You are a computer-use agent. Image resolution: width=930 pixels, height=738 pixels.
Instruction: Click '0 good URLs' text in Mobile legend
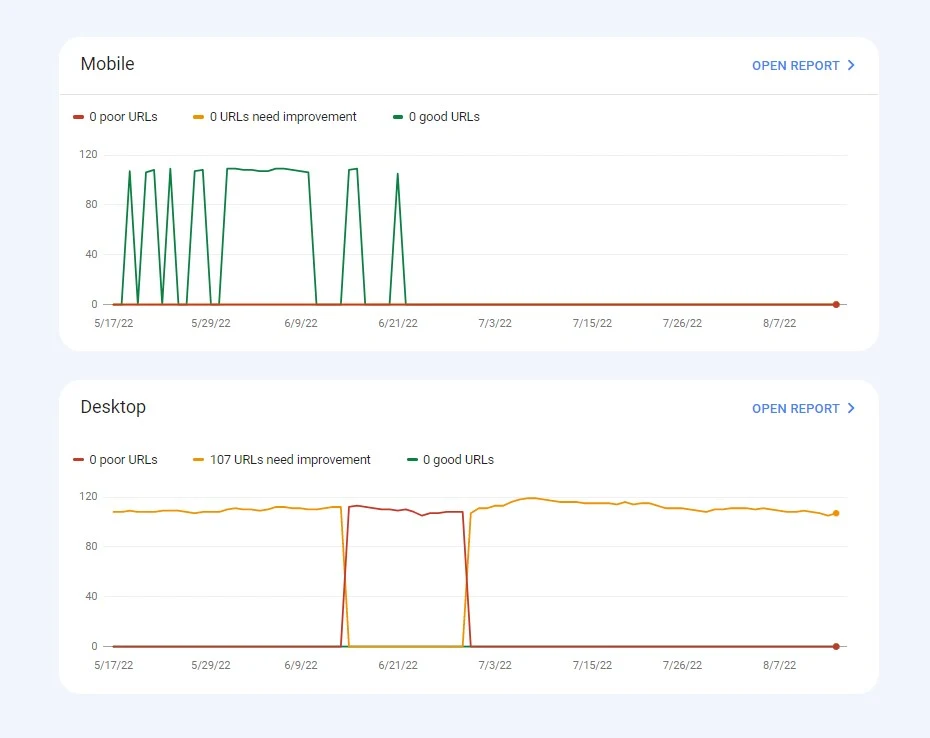(x=444, y=117)
